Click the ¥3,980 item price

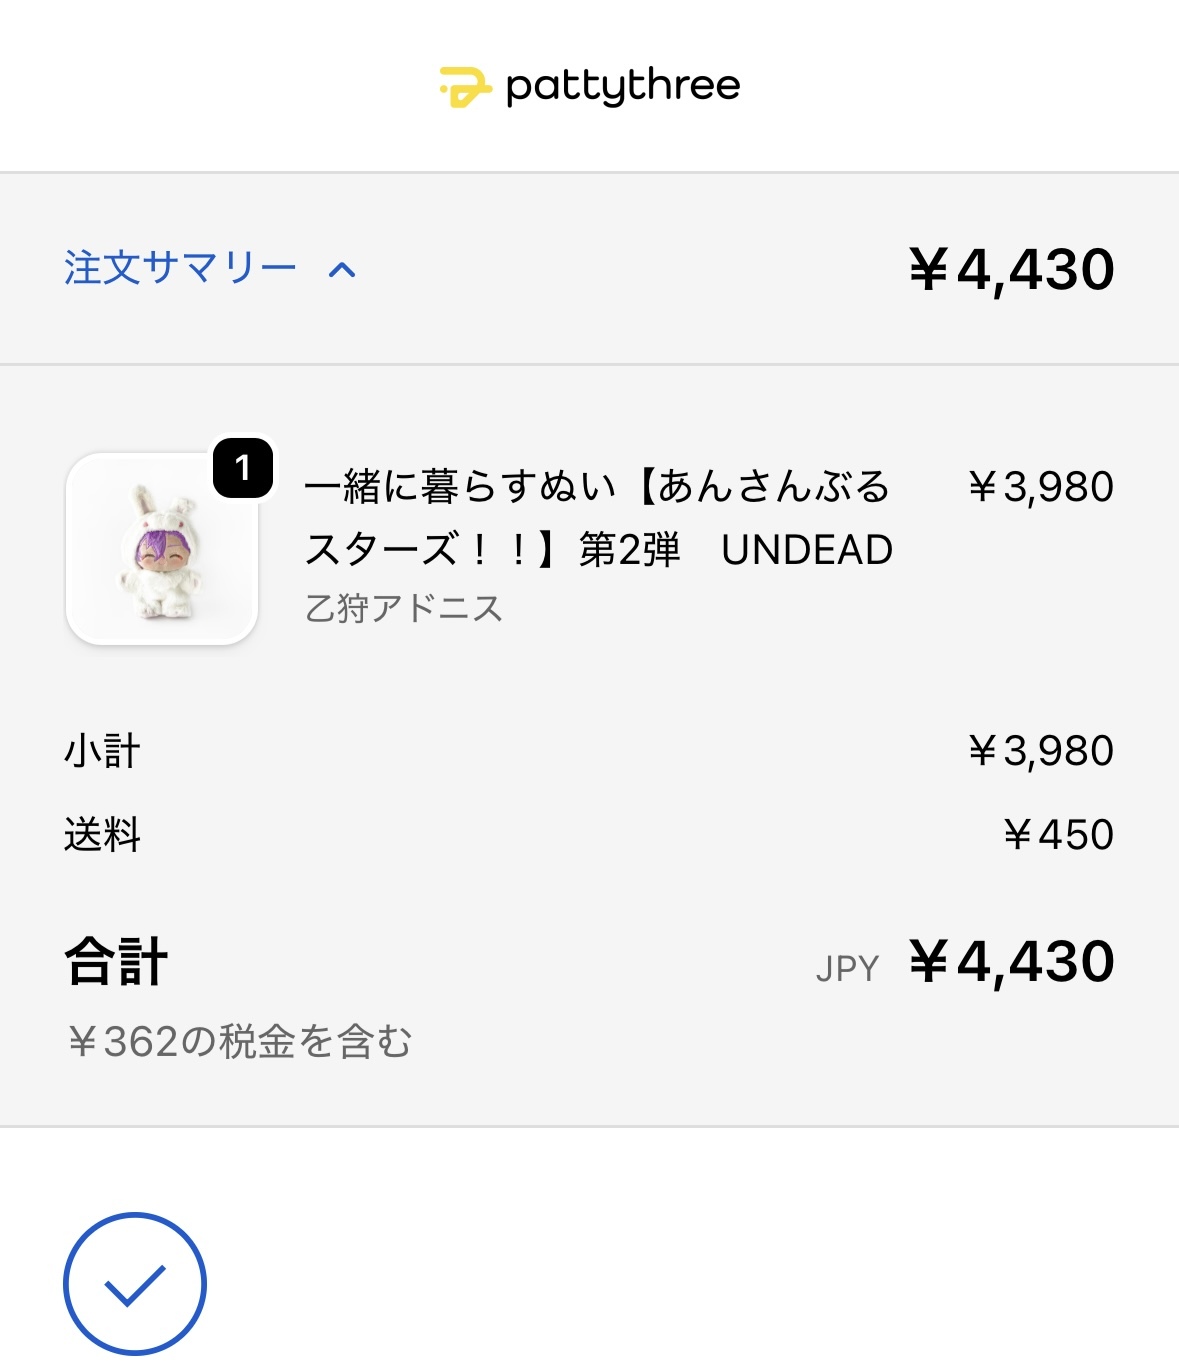(x=1040, y=487)
